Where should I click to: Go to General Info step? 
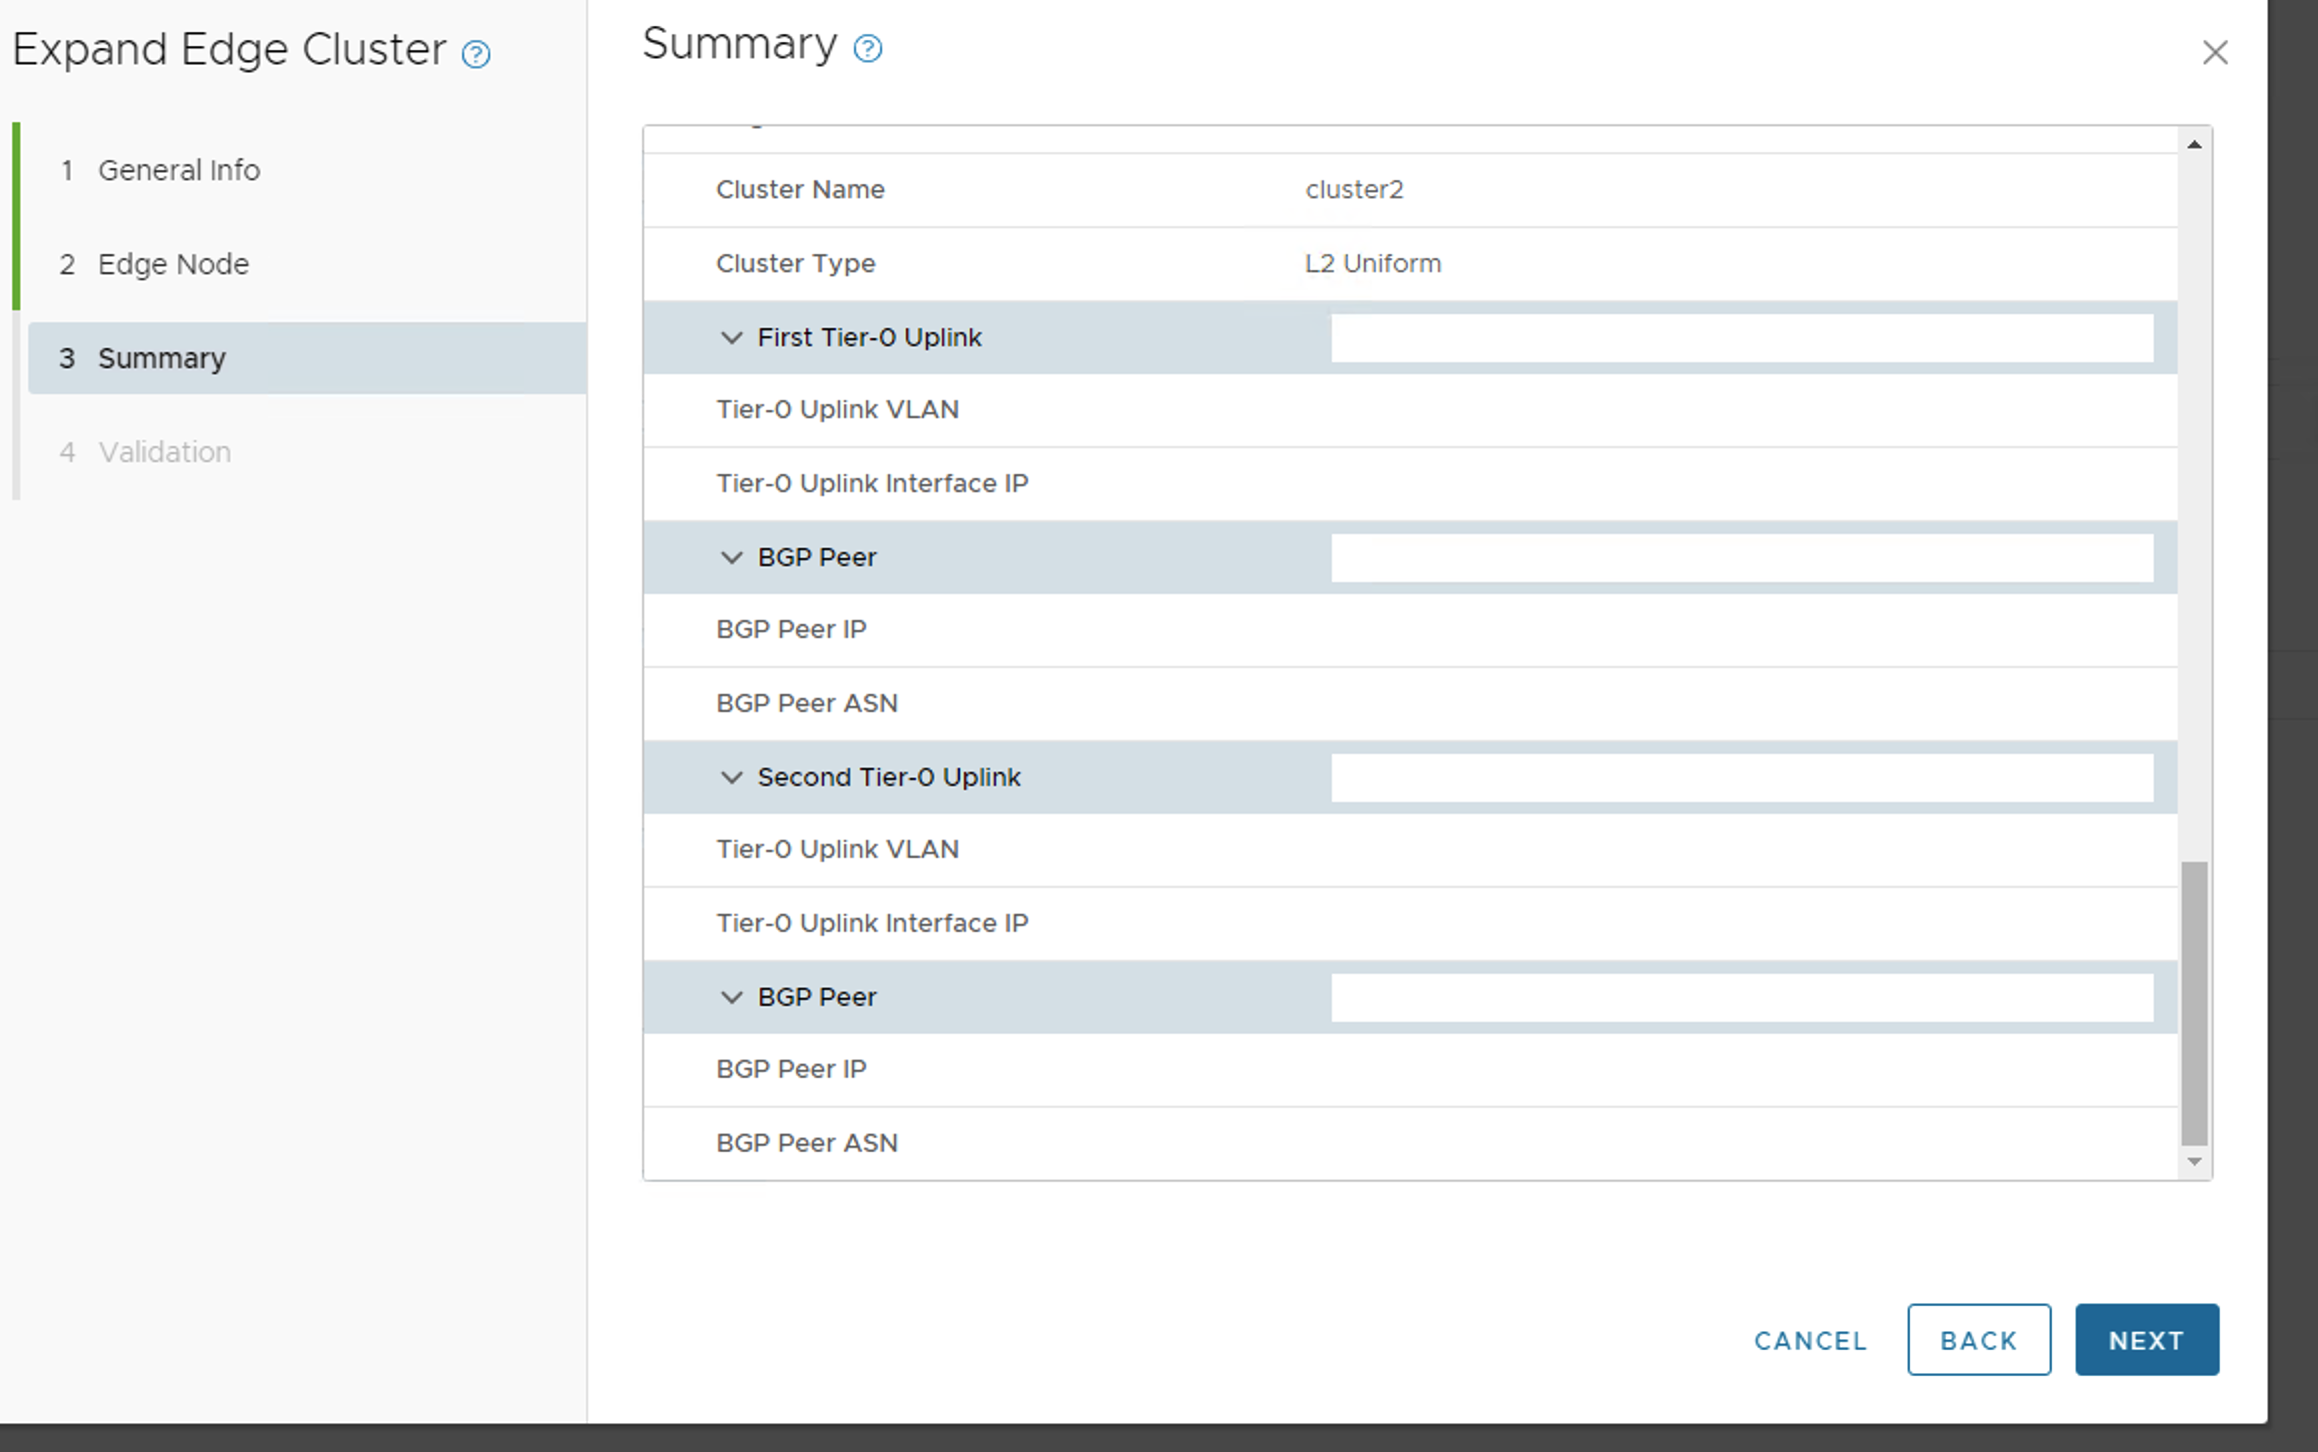pyautogui.click(x=178, y=170)
